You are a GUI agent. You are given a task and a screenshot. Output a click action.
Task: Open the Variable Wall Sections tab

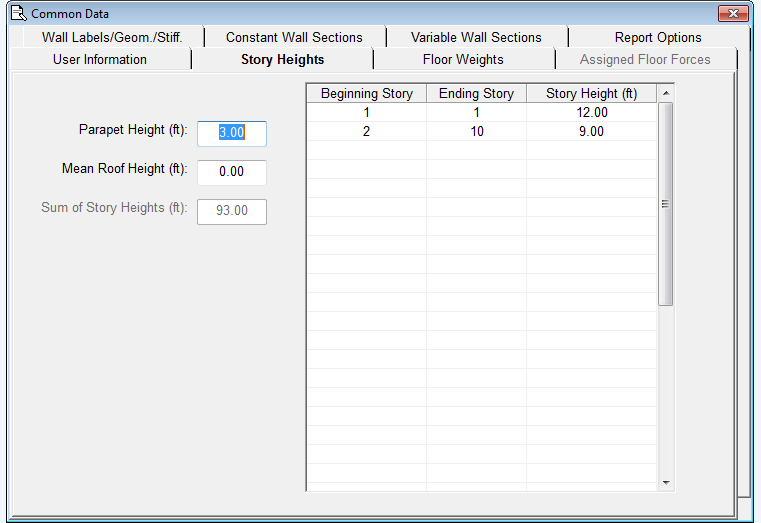point(476,37)
